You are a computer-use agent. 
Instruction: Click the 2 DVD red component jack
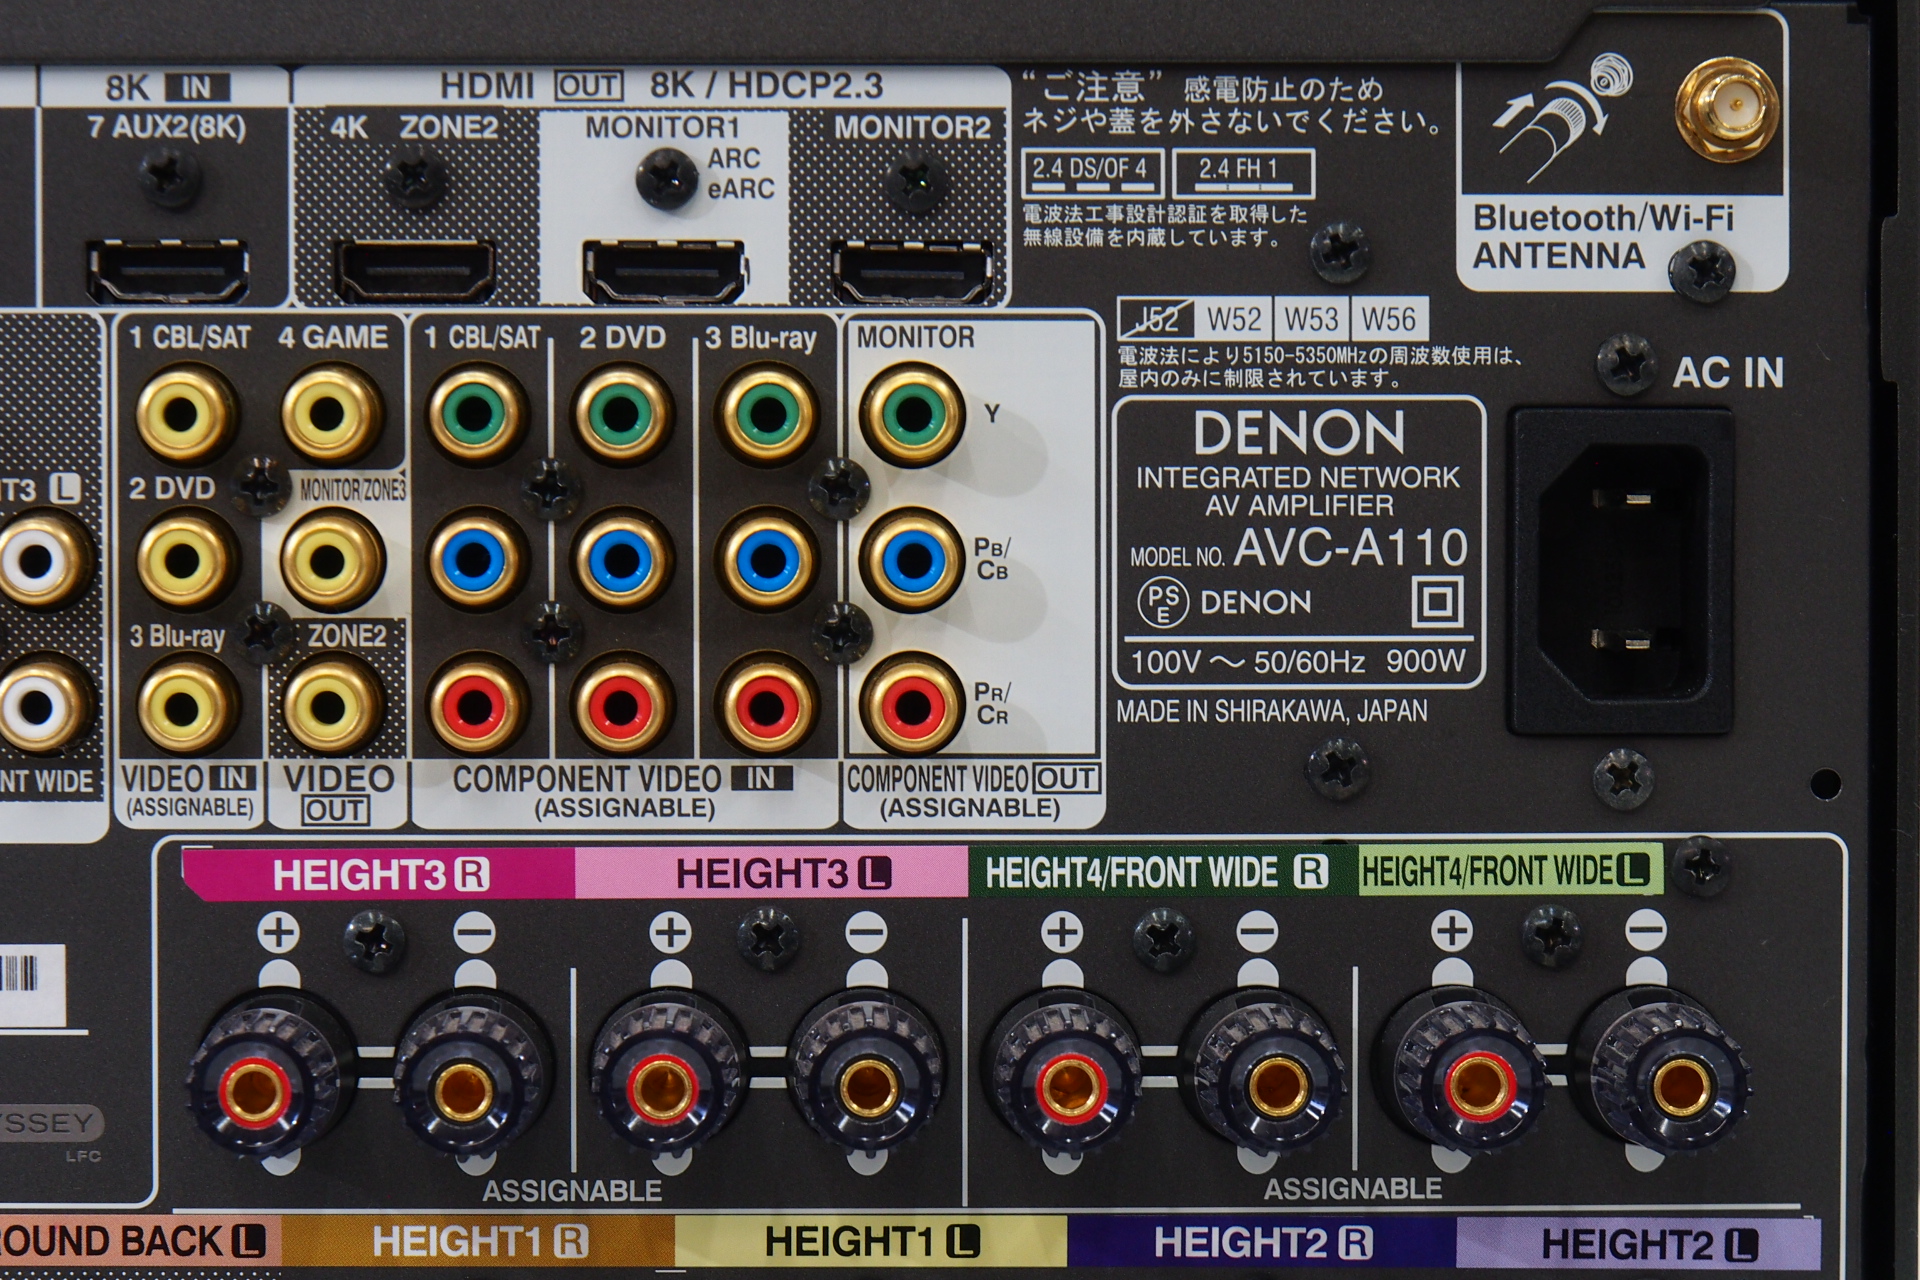pyautogui.click(x=622, y=707)
